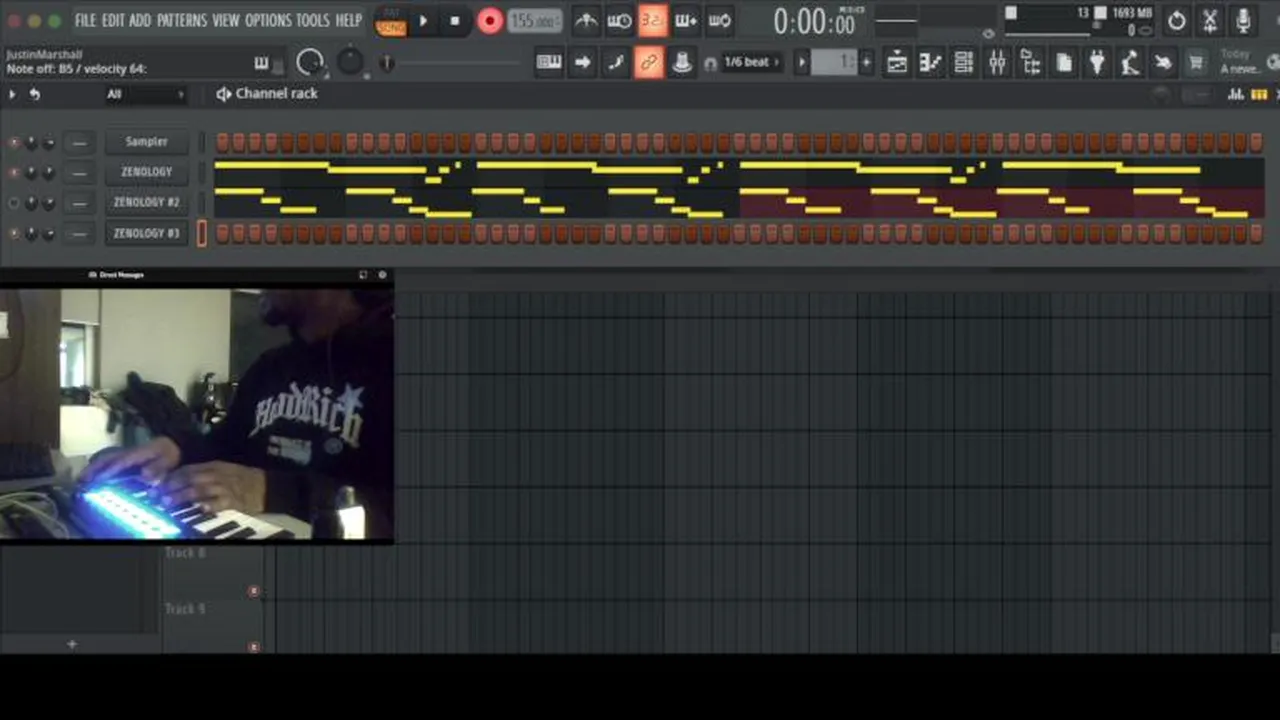Toggle the yellow step/keyboard view icon in Channel rack

coord(1259,94)
